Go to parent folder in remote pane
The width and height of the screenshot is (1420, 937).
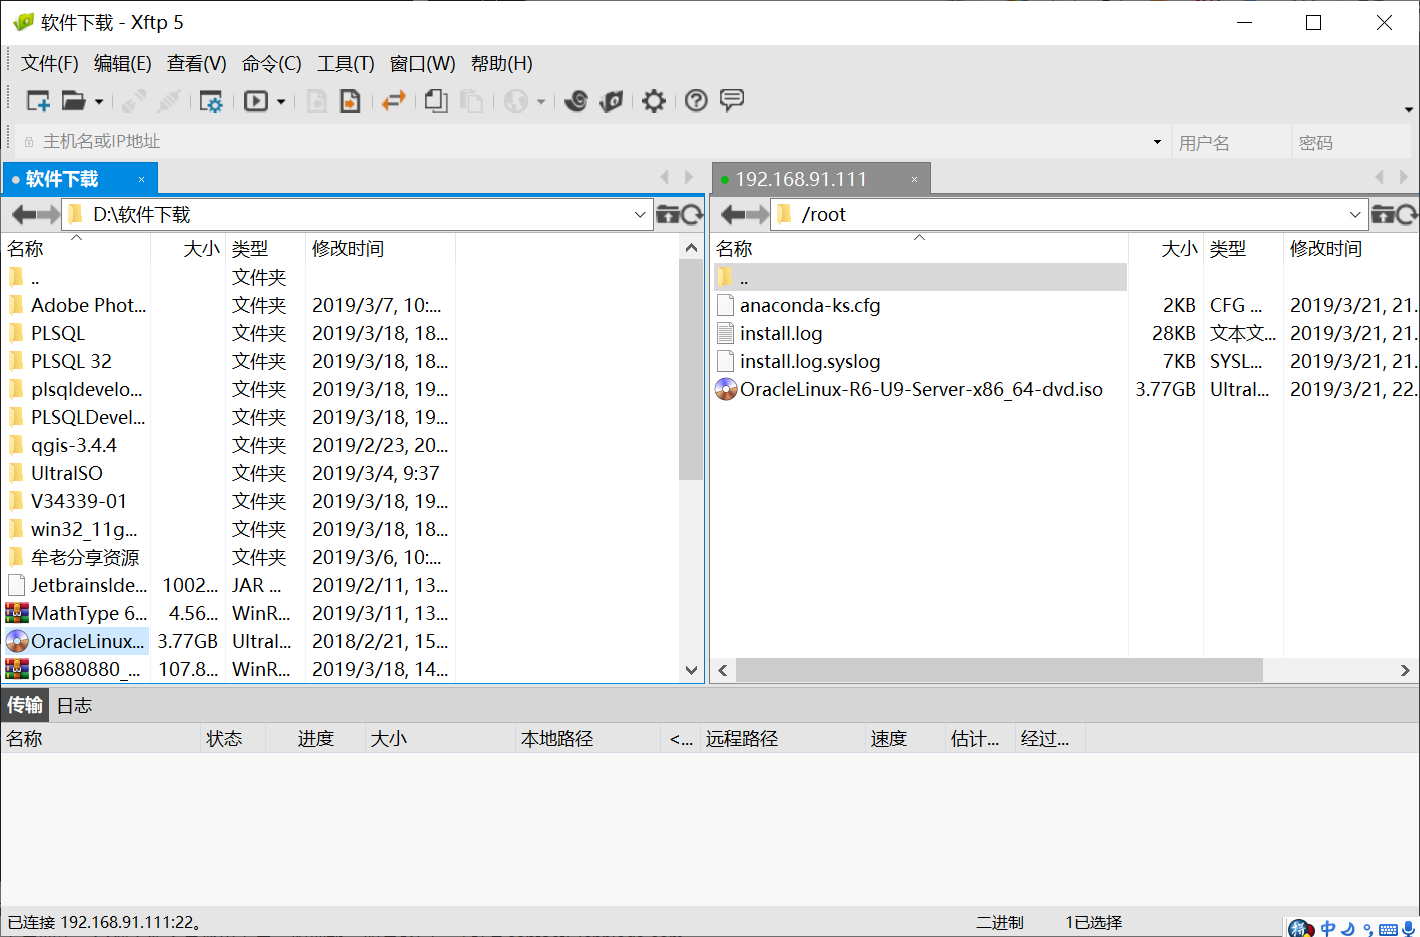click(x=1384, y=214)
